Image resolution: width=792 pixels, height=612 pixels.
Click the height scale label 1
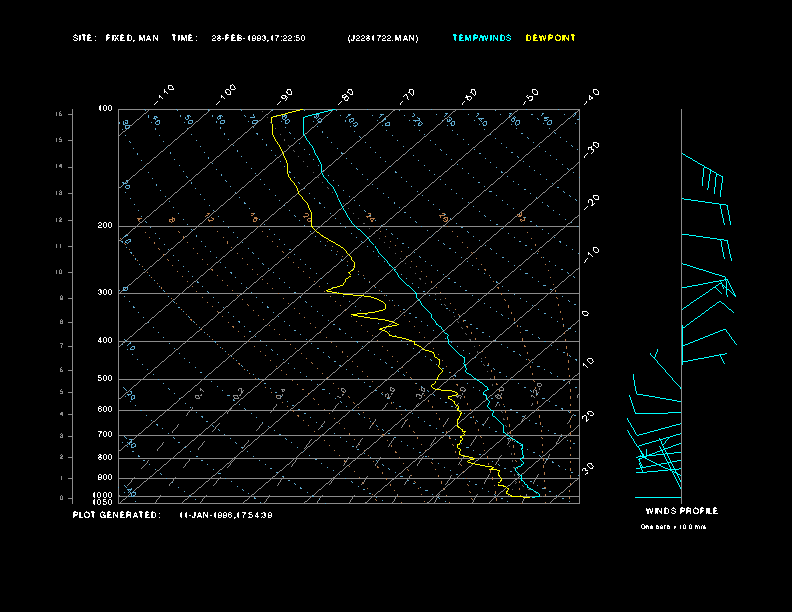coord(62,478)
